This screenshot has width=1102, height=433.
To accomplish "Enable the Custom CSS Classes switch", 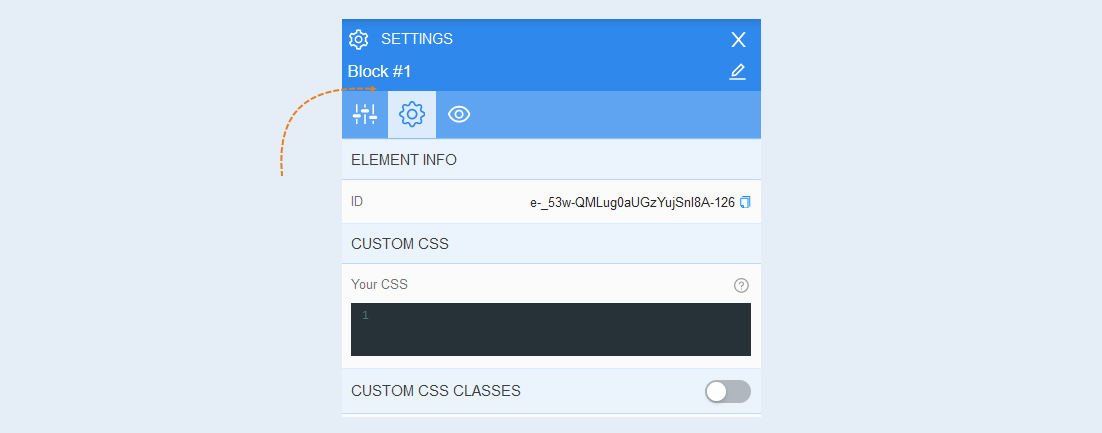I will [x=728, y=392].
